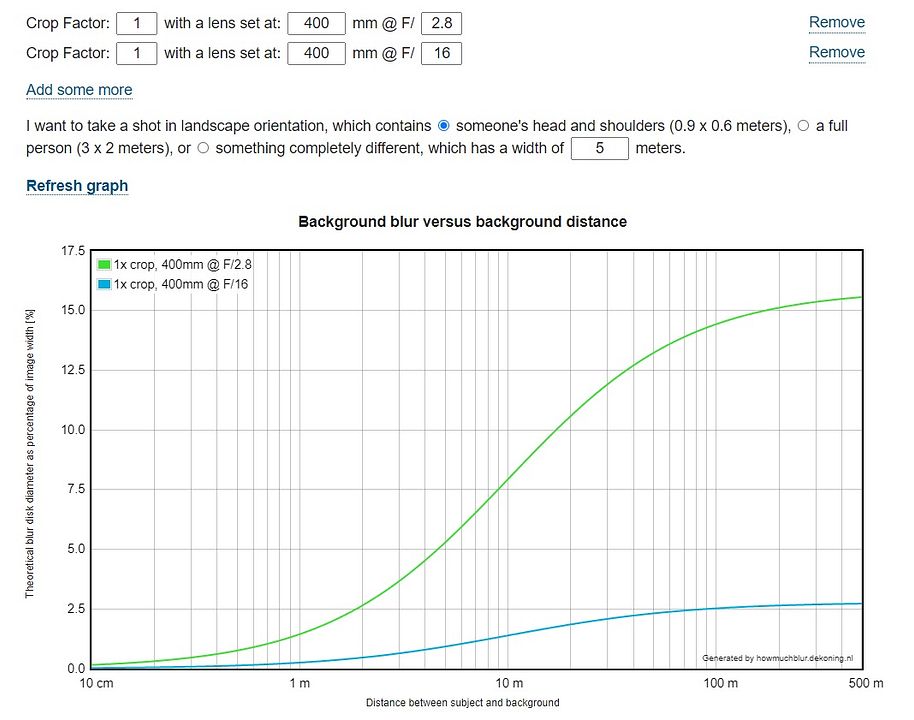914x720 pixels.
Task: Click the Crop Factor field for the F/16 lens
Action: click(x=137, y=53)
